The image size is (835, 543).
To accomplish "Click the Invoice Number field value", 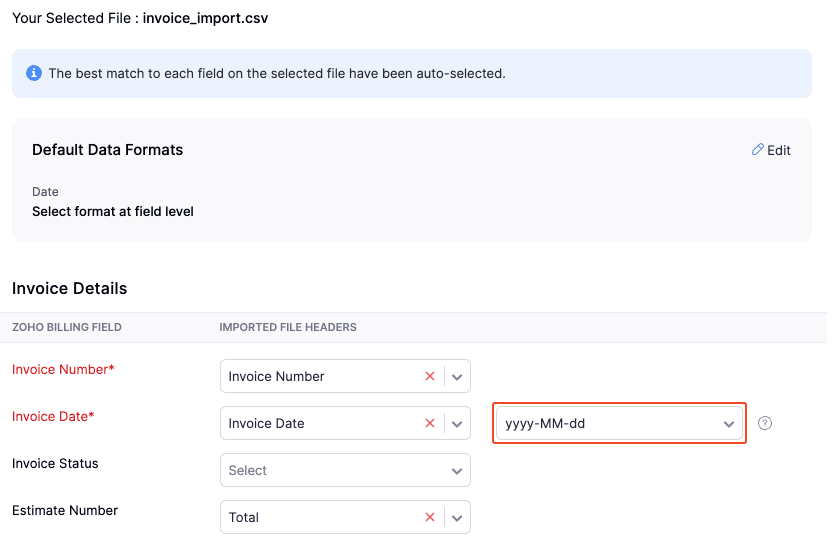I will (277, 376).
